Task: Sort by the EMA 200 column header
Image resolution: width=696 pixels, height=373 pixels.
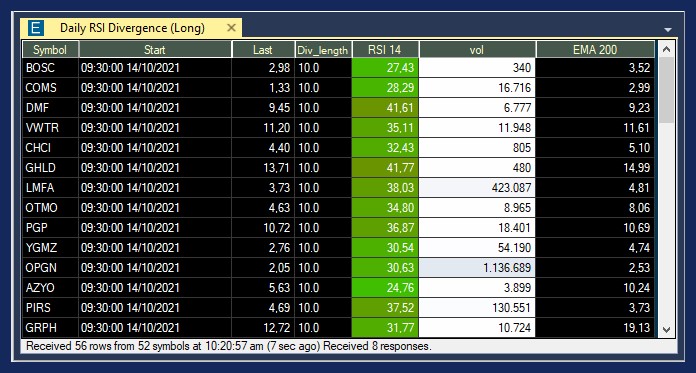Action: [595, 50]
